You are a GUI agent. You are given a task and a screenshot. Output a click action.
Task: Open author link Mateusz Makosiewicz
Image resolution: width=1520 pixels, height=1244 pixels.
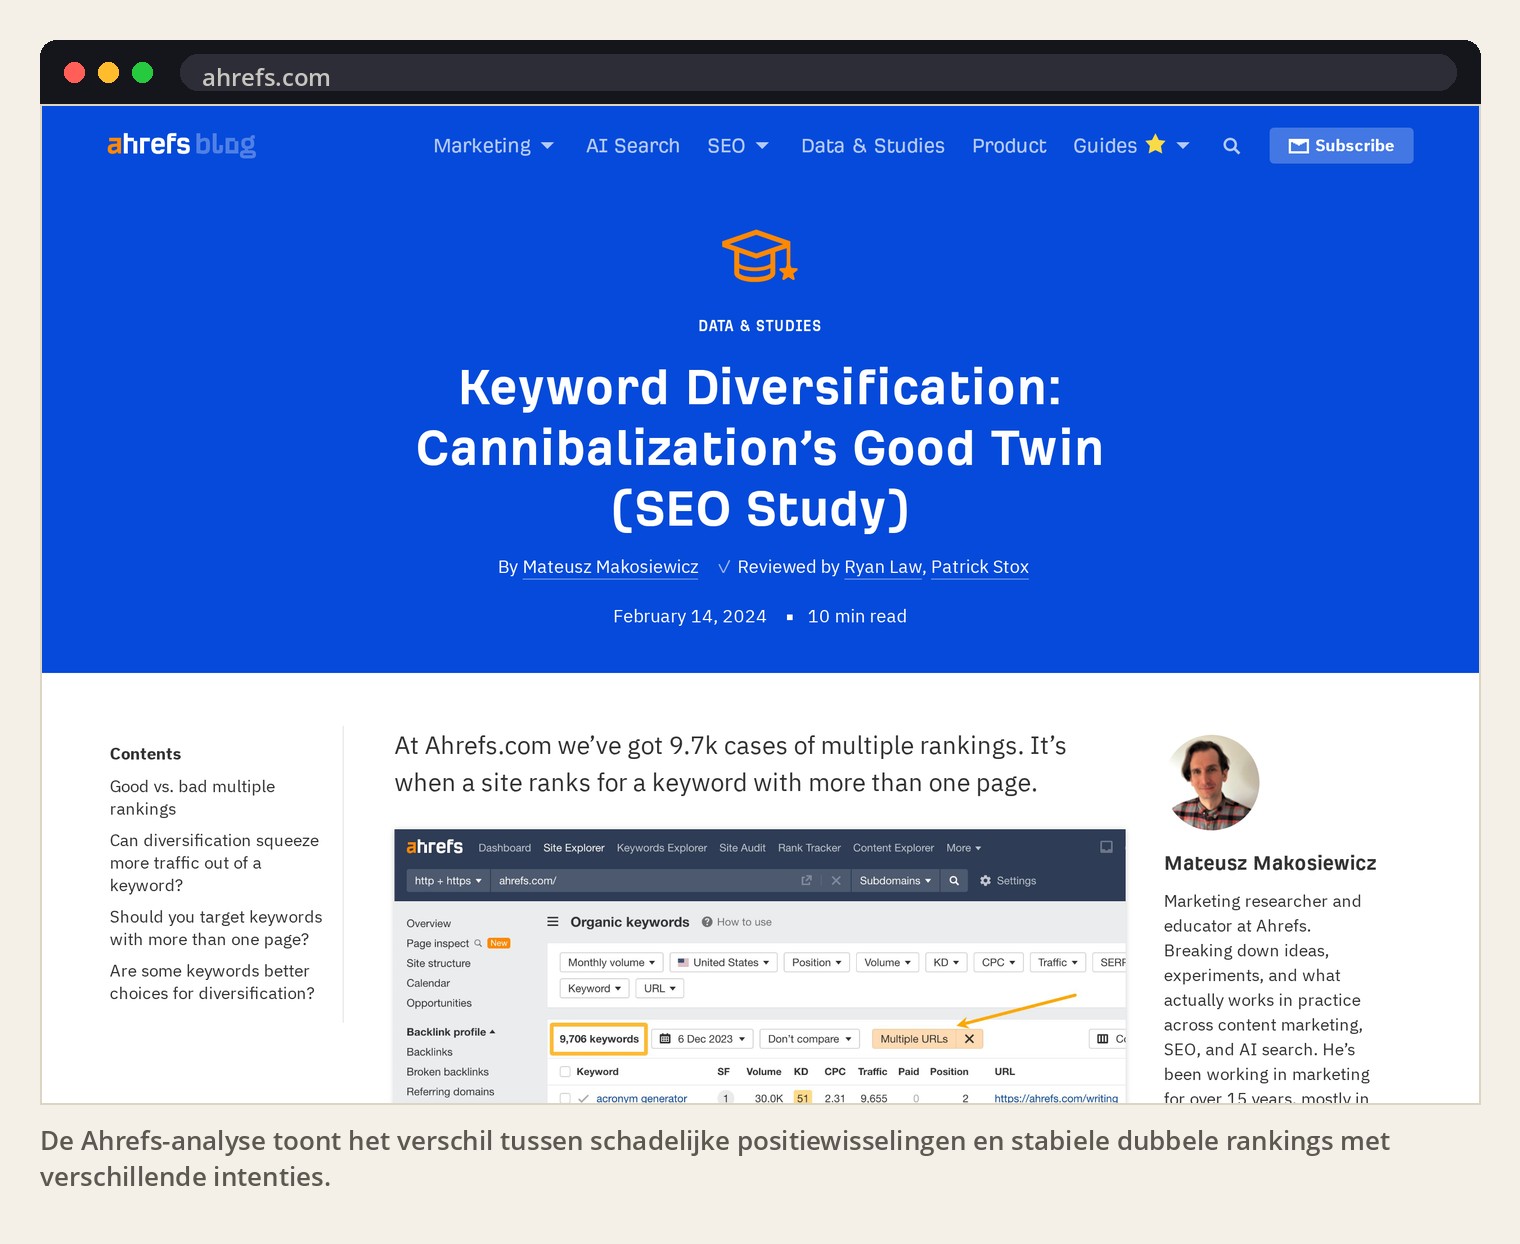pos(610,567)
